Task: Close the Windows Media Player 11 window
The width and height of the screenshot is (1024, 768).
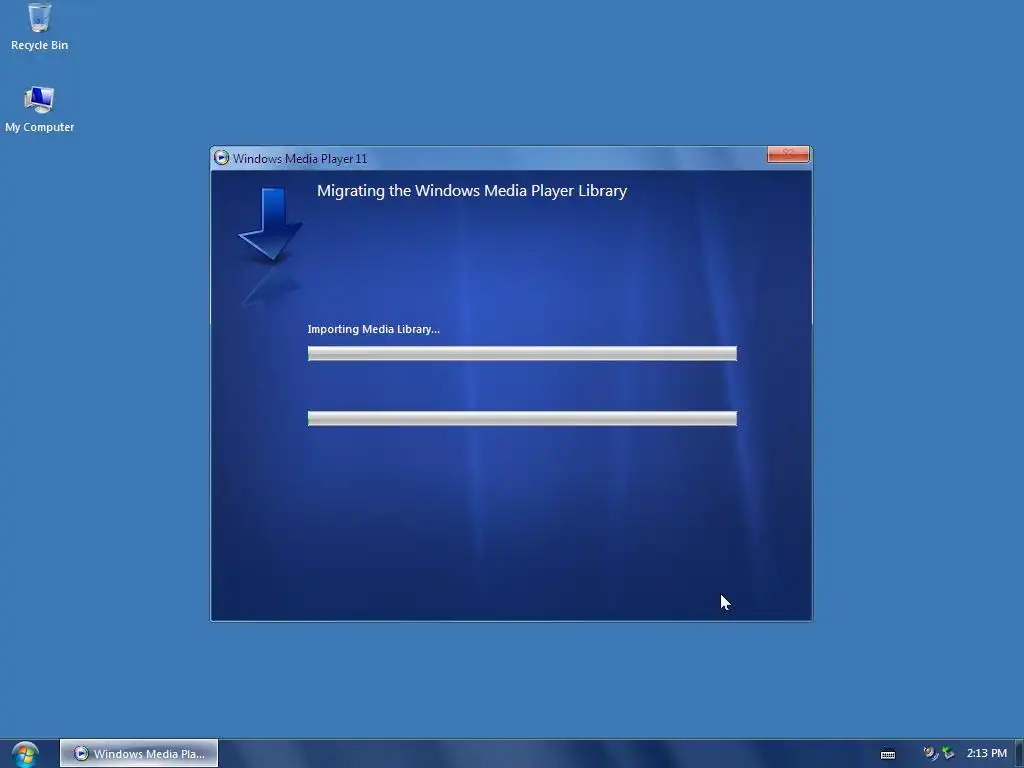Action: click(788, 154)
